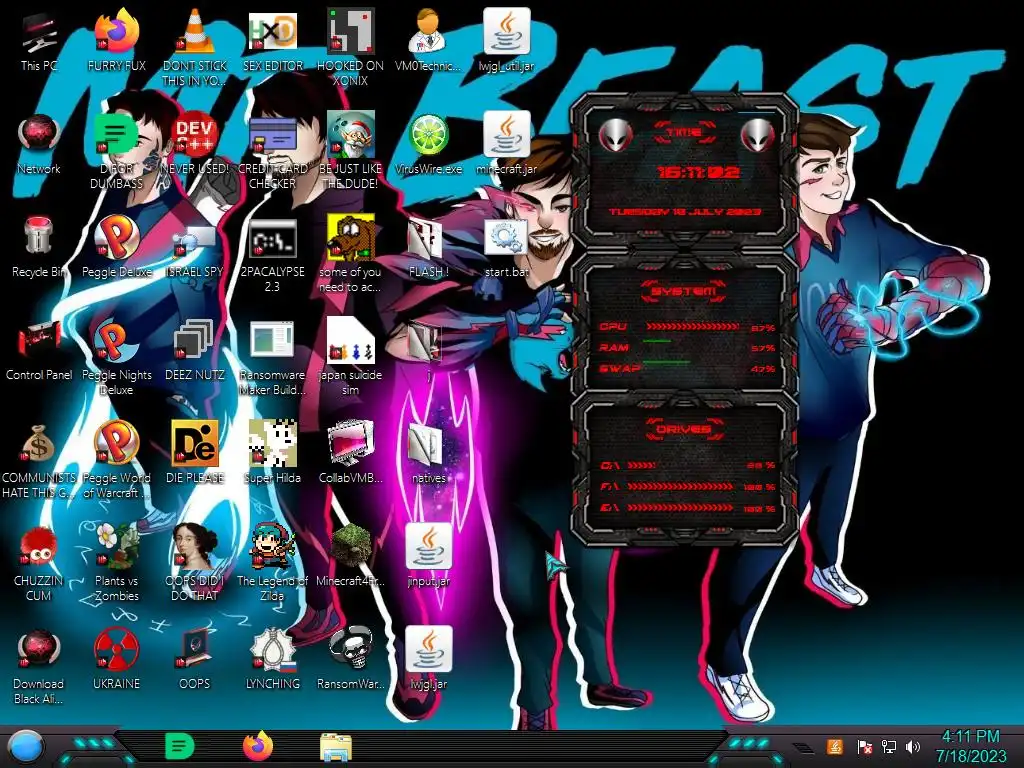Select the money bag COMMUNISTS HATE THIS icon
The image size is (1024, 768).
pyautogui.click(x=39, y=461)
